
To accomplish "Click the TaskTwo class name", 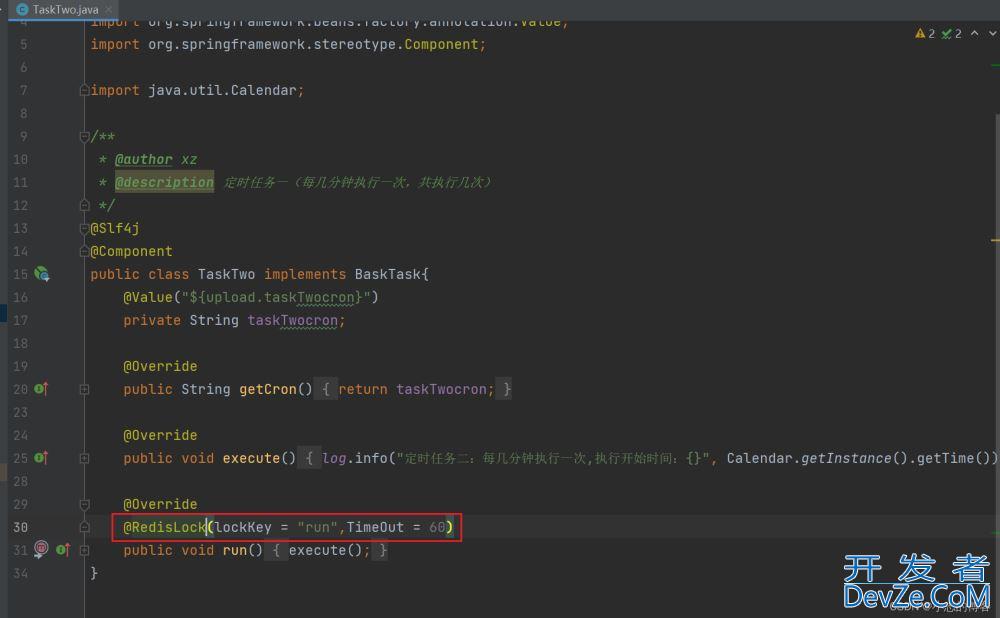I will 226,274.
